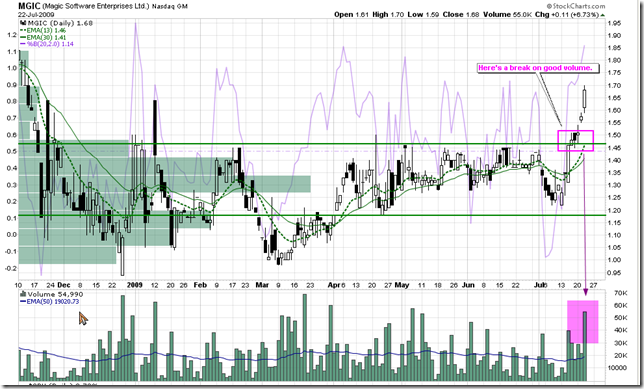Click the 1.45 value on the price axis
644x389 pixels.
click(614, 148)
